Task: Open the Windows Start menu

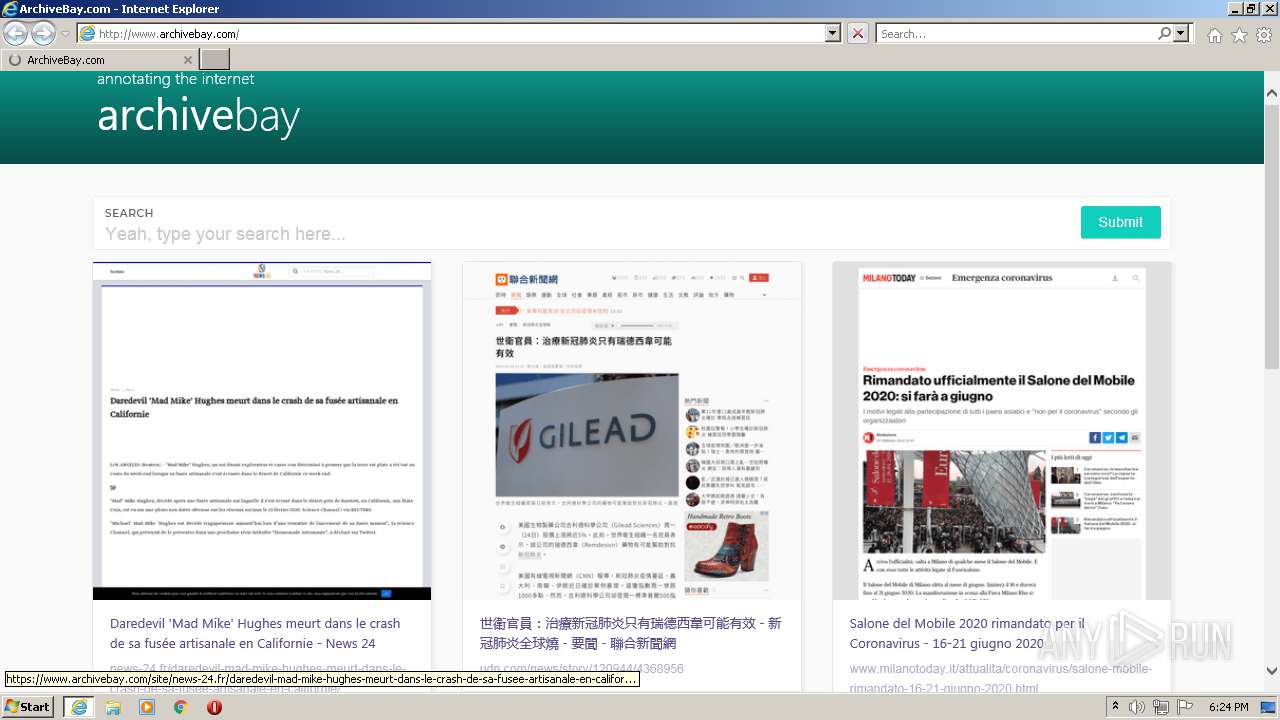Action: [28, 707]
